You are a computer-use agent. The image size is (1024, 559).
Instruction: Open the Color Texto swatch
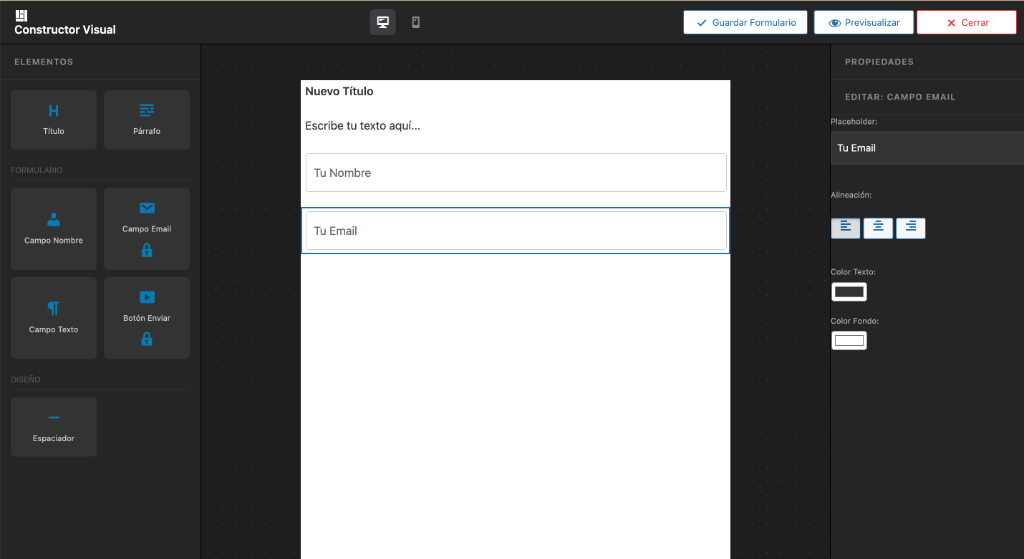pyautogui.click(x=849, y=292)
